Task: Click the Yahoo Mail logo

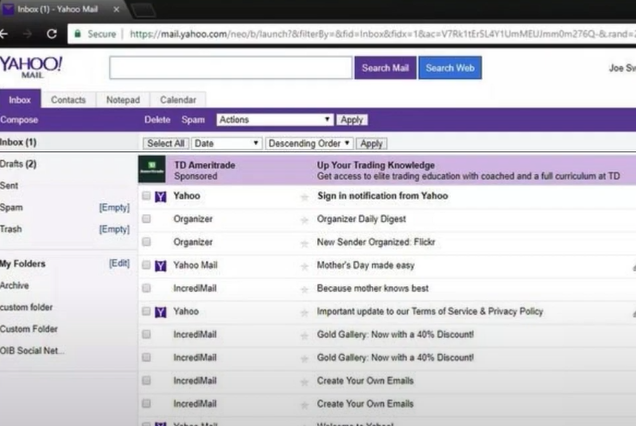Action: 31,67
